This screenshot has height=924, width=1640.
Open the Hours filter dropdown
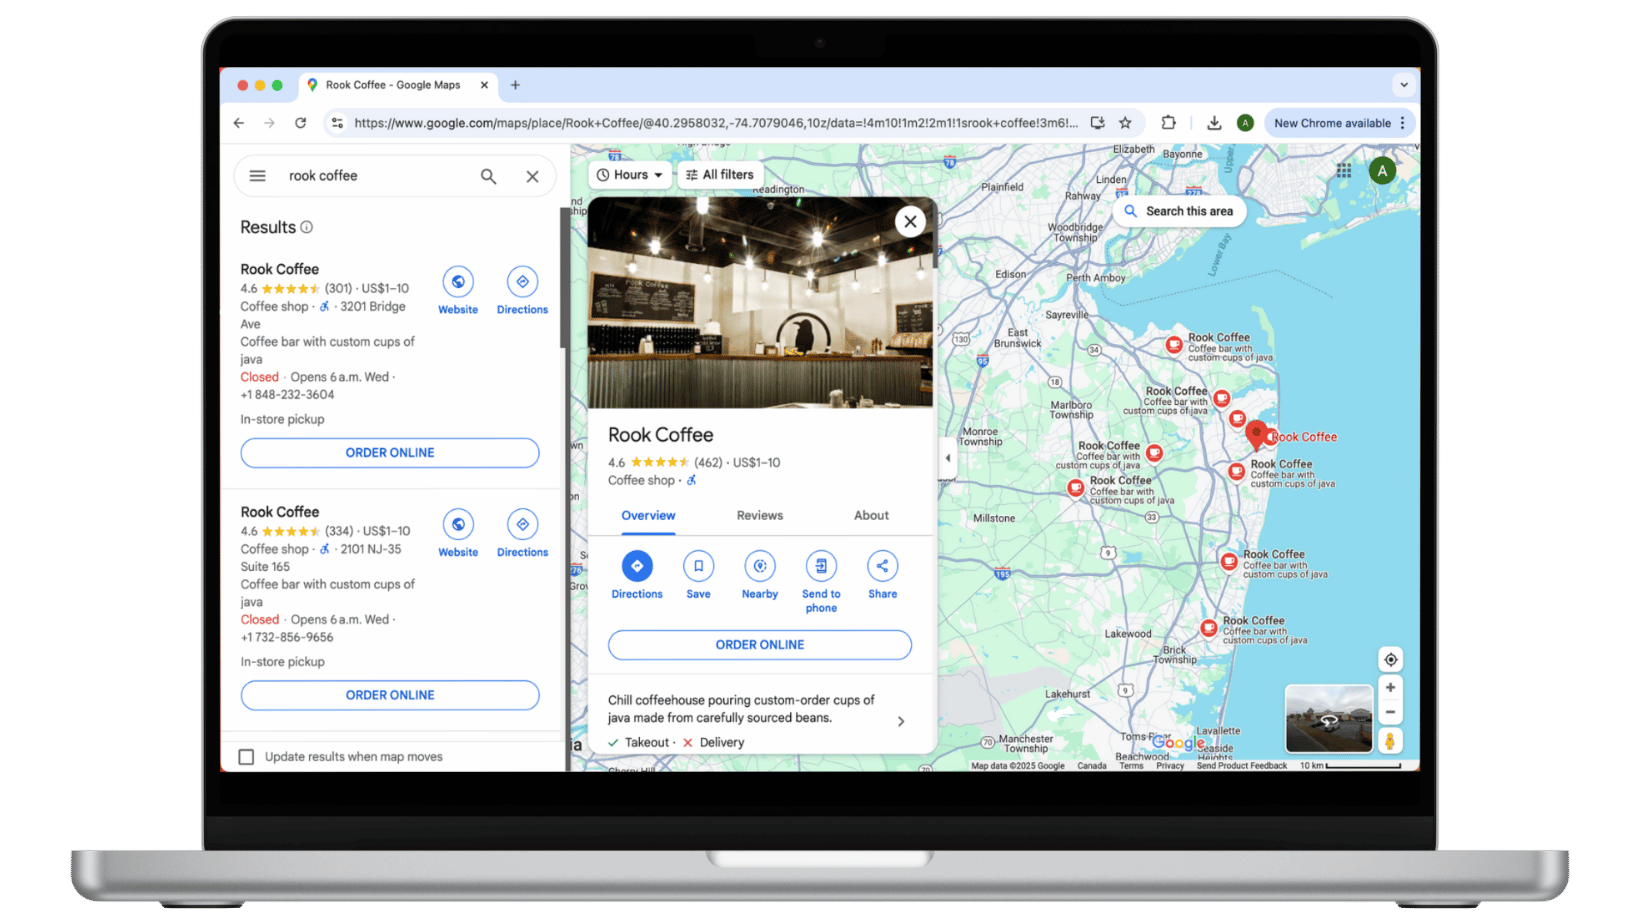coord(629,174)
